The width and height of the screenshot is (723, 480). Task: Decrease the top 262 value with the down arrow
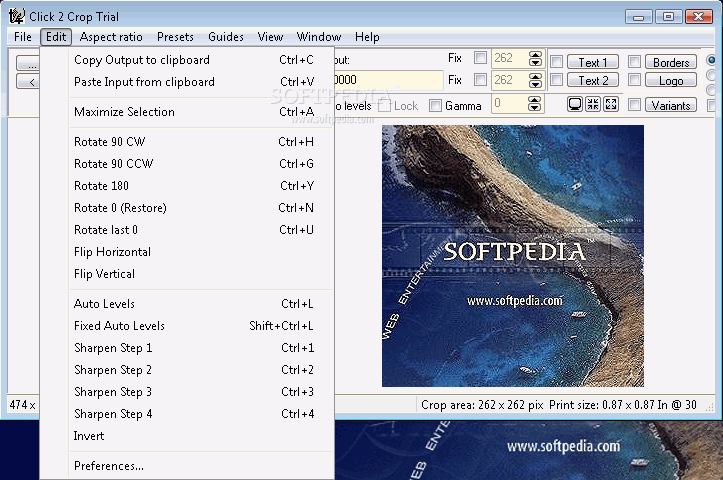535,62
